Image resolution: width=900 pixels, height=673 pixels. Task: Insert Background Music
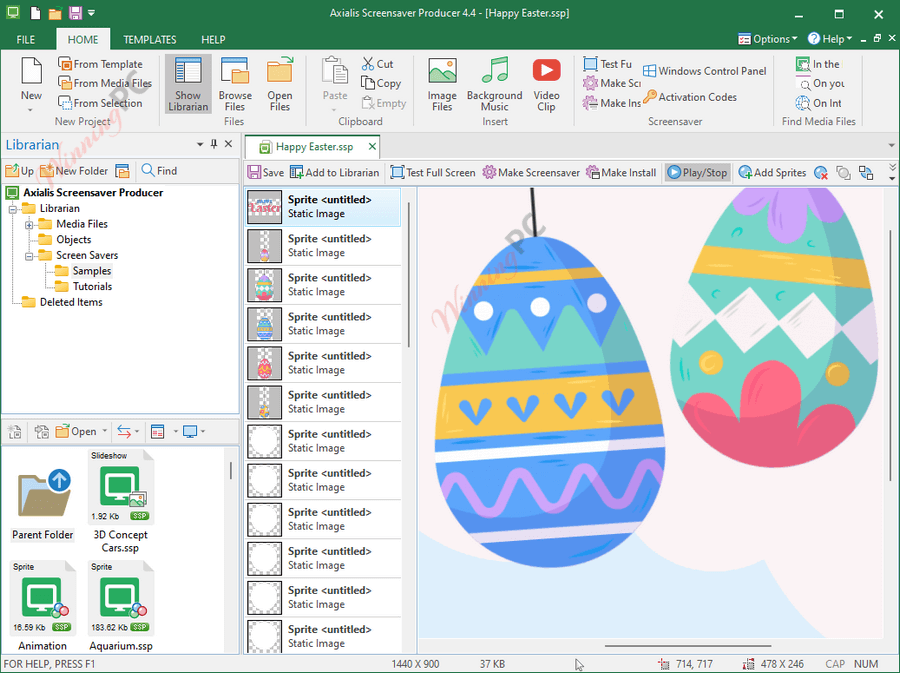[494, 84]
